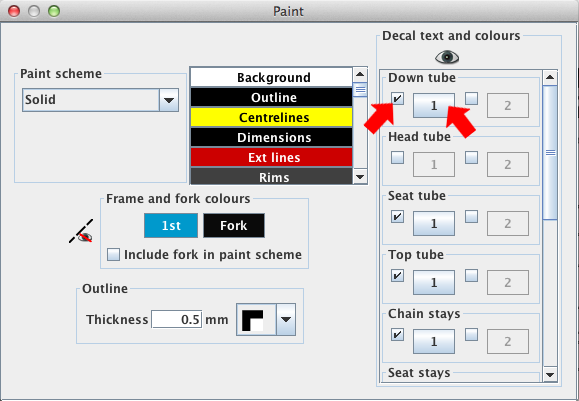Uncheck Down tube first decal checkbox
579x401 pixels.
(397, 99)
